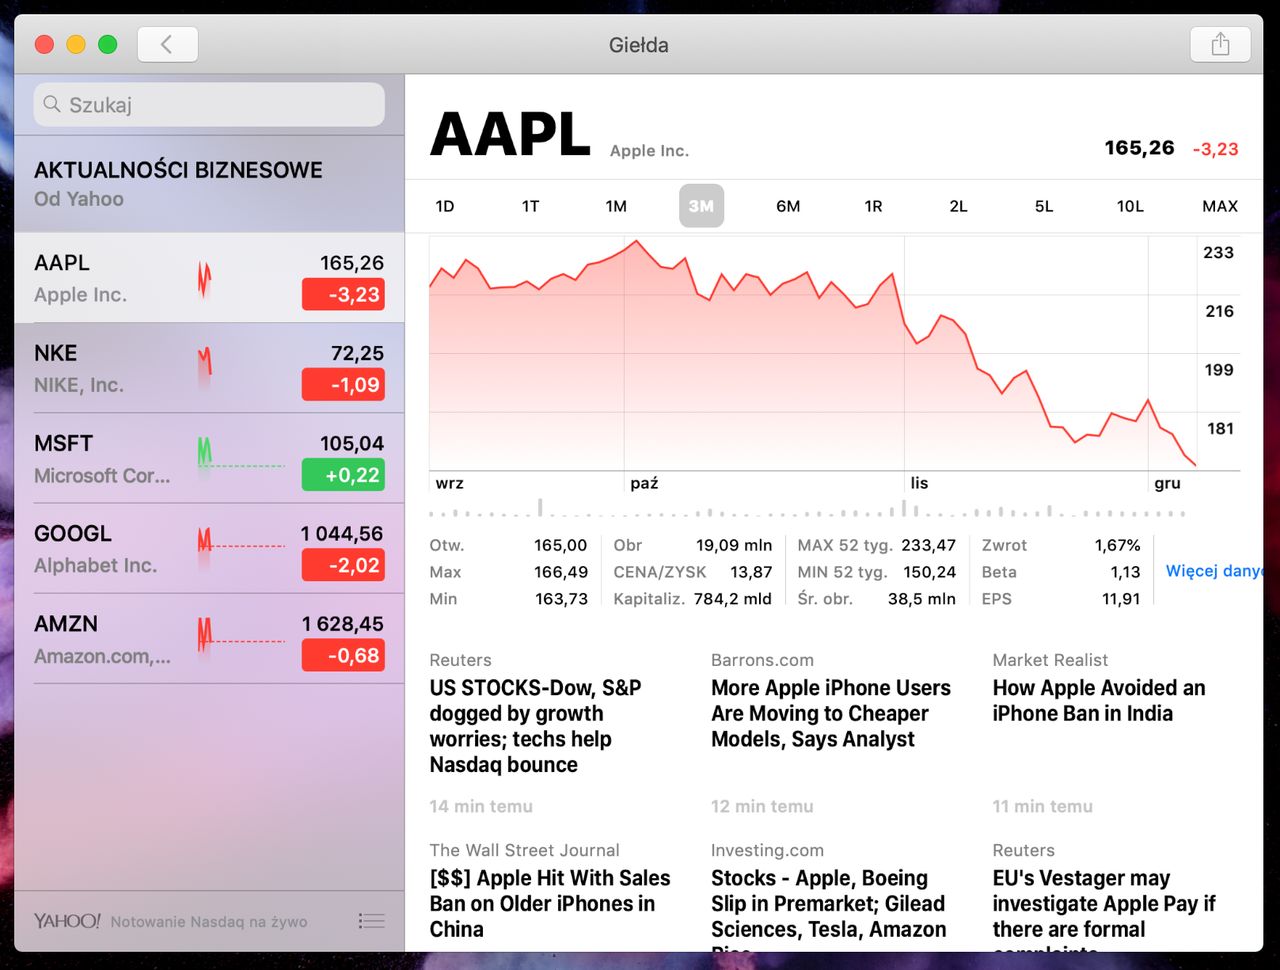Click the share icon in the title bar
This screenshot has width=1280, height=970.
click(1220, 44)
